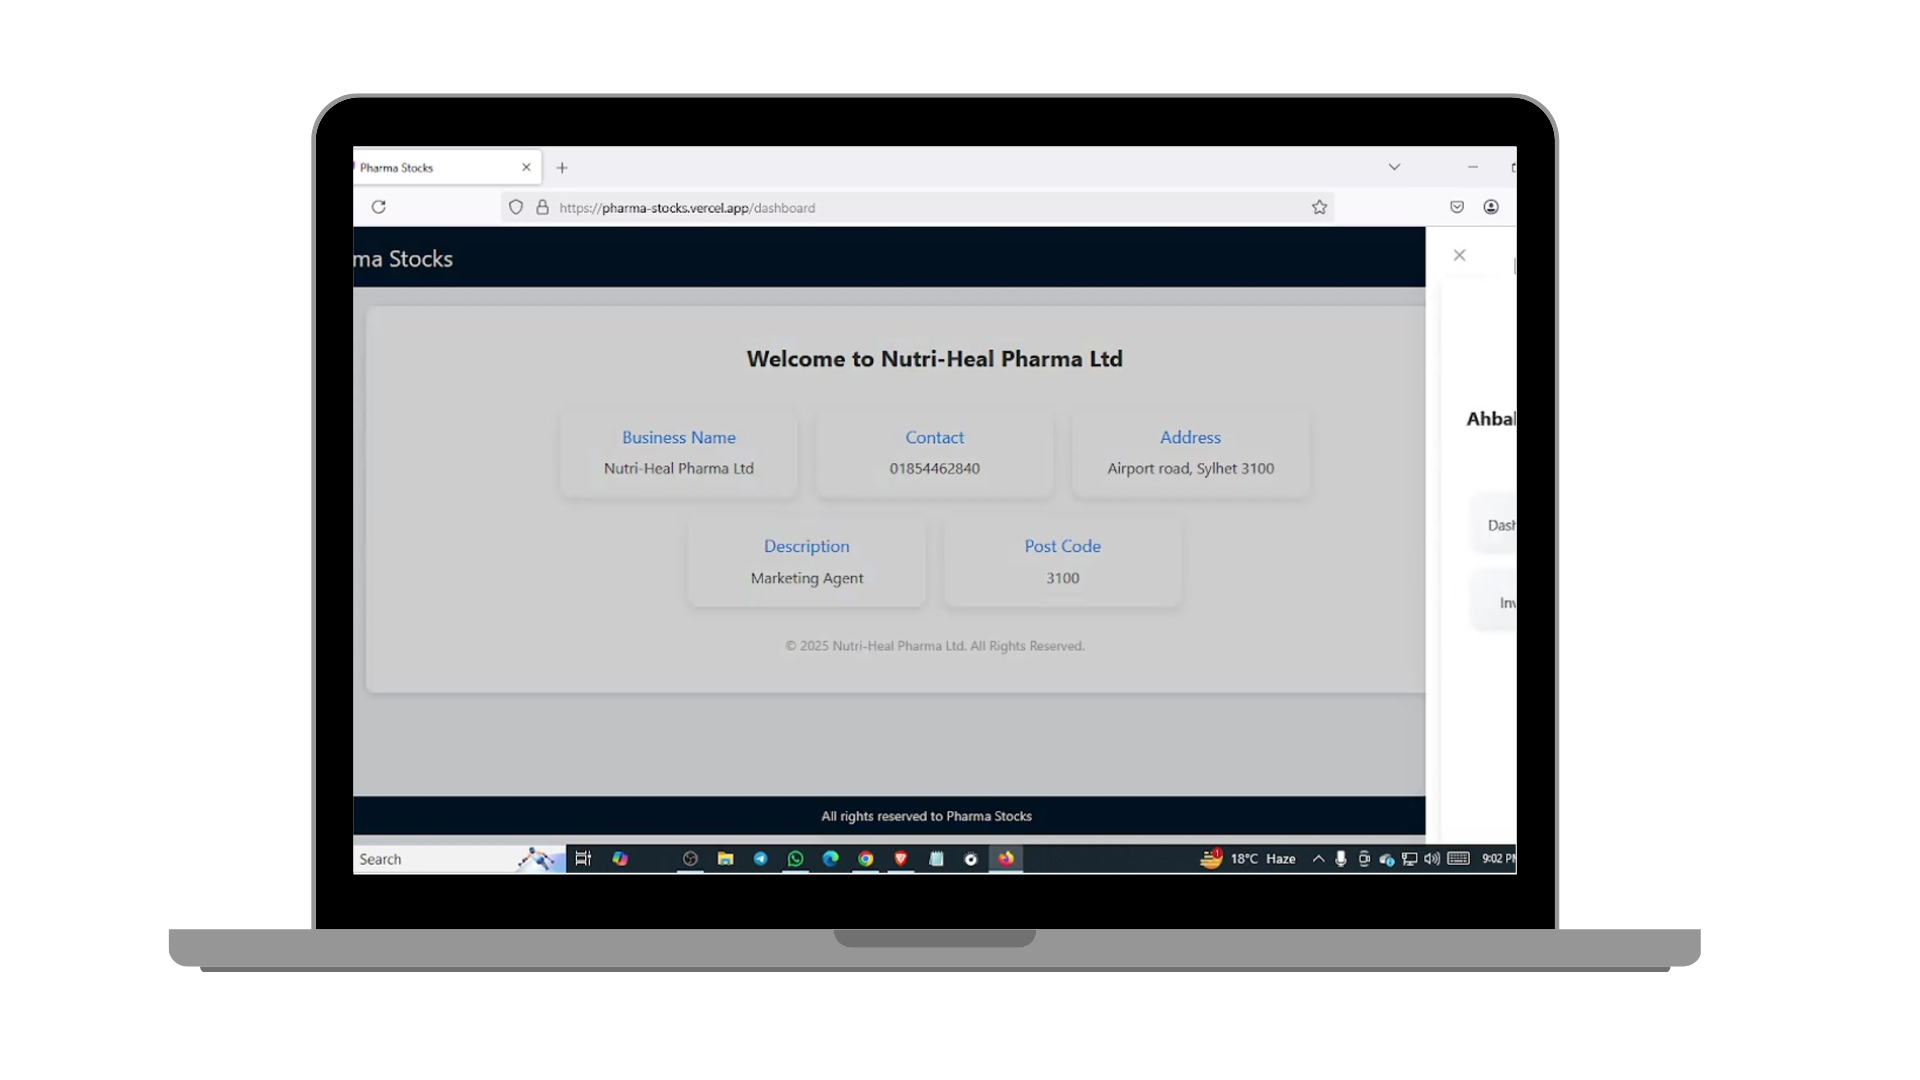Viewport: 1920px width, 1080px height.
Task: Close the Pharma Stocks tab
Action: pyautogui.click(x=526, y=168)
